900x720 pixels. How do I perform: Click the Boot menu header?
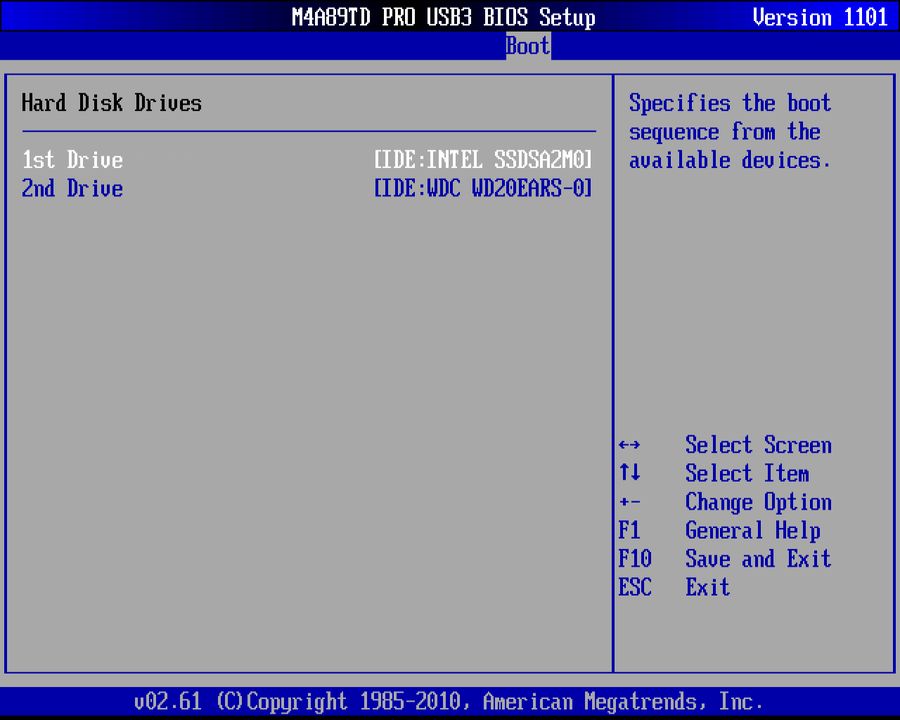point(527,46)
